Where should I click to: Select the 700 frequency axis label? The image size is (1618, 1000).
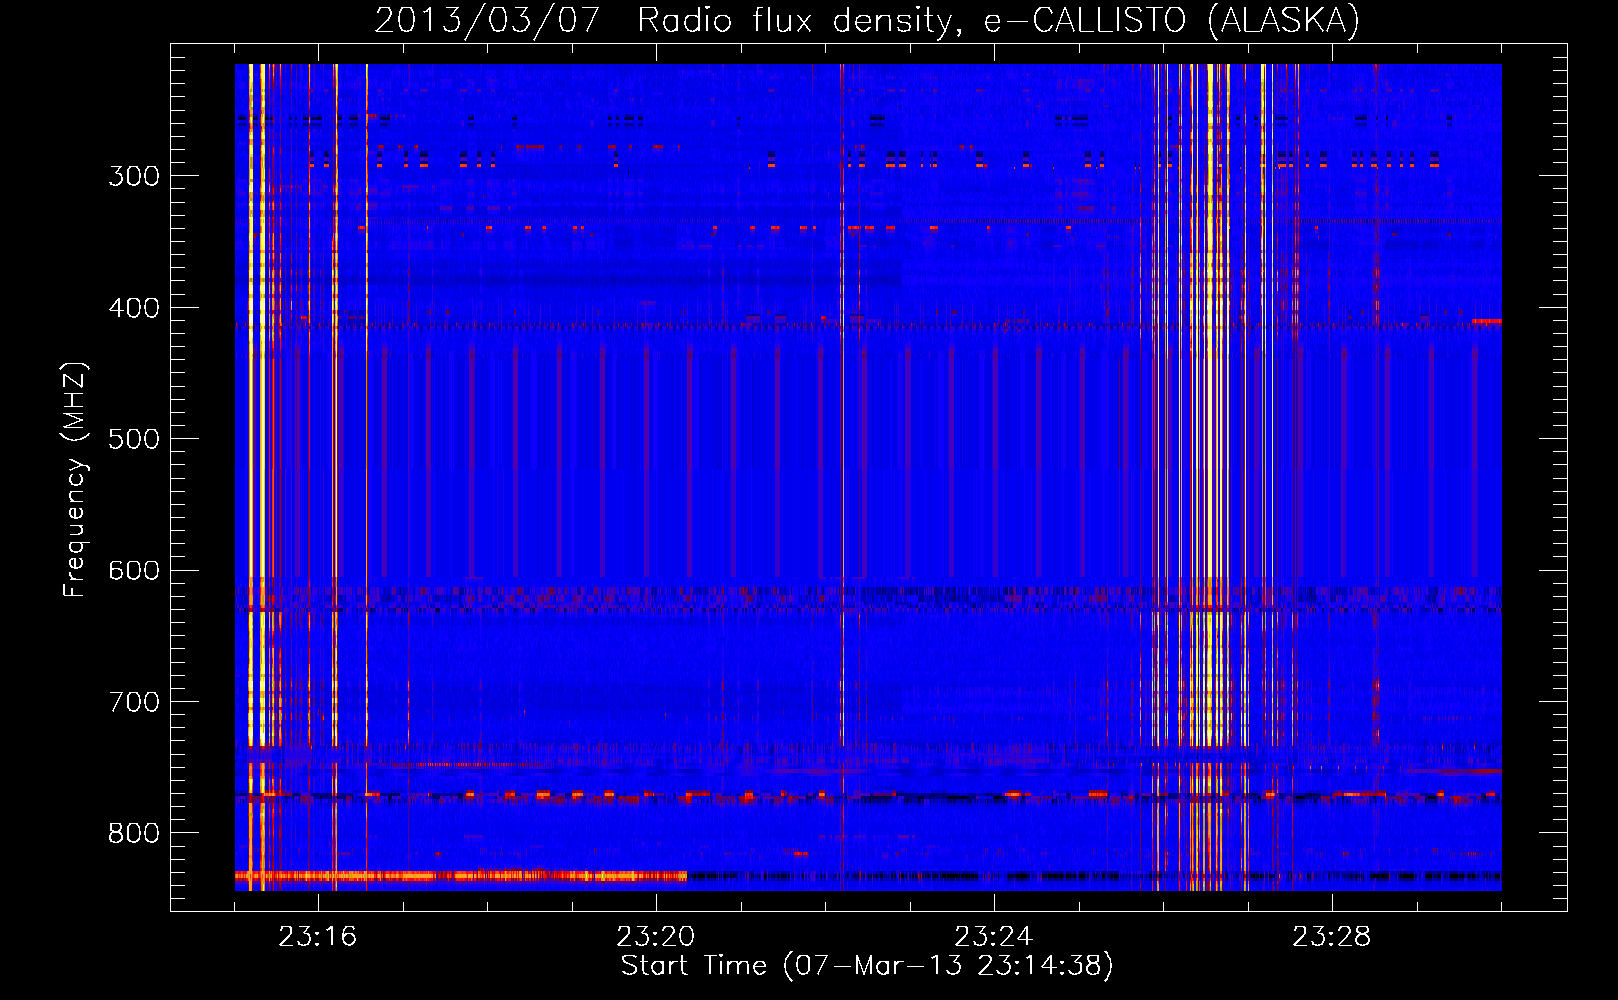[134, 703]
